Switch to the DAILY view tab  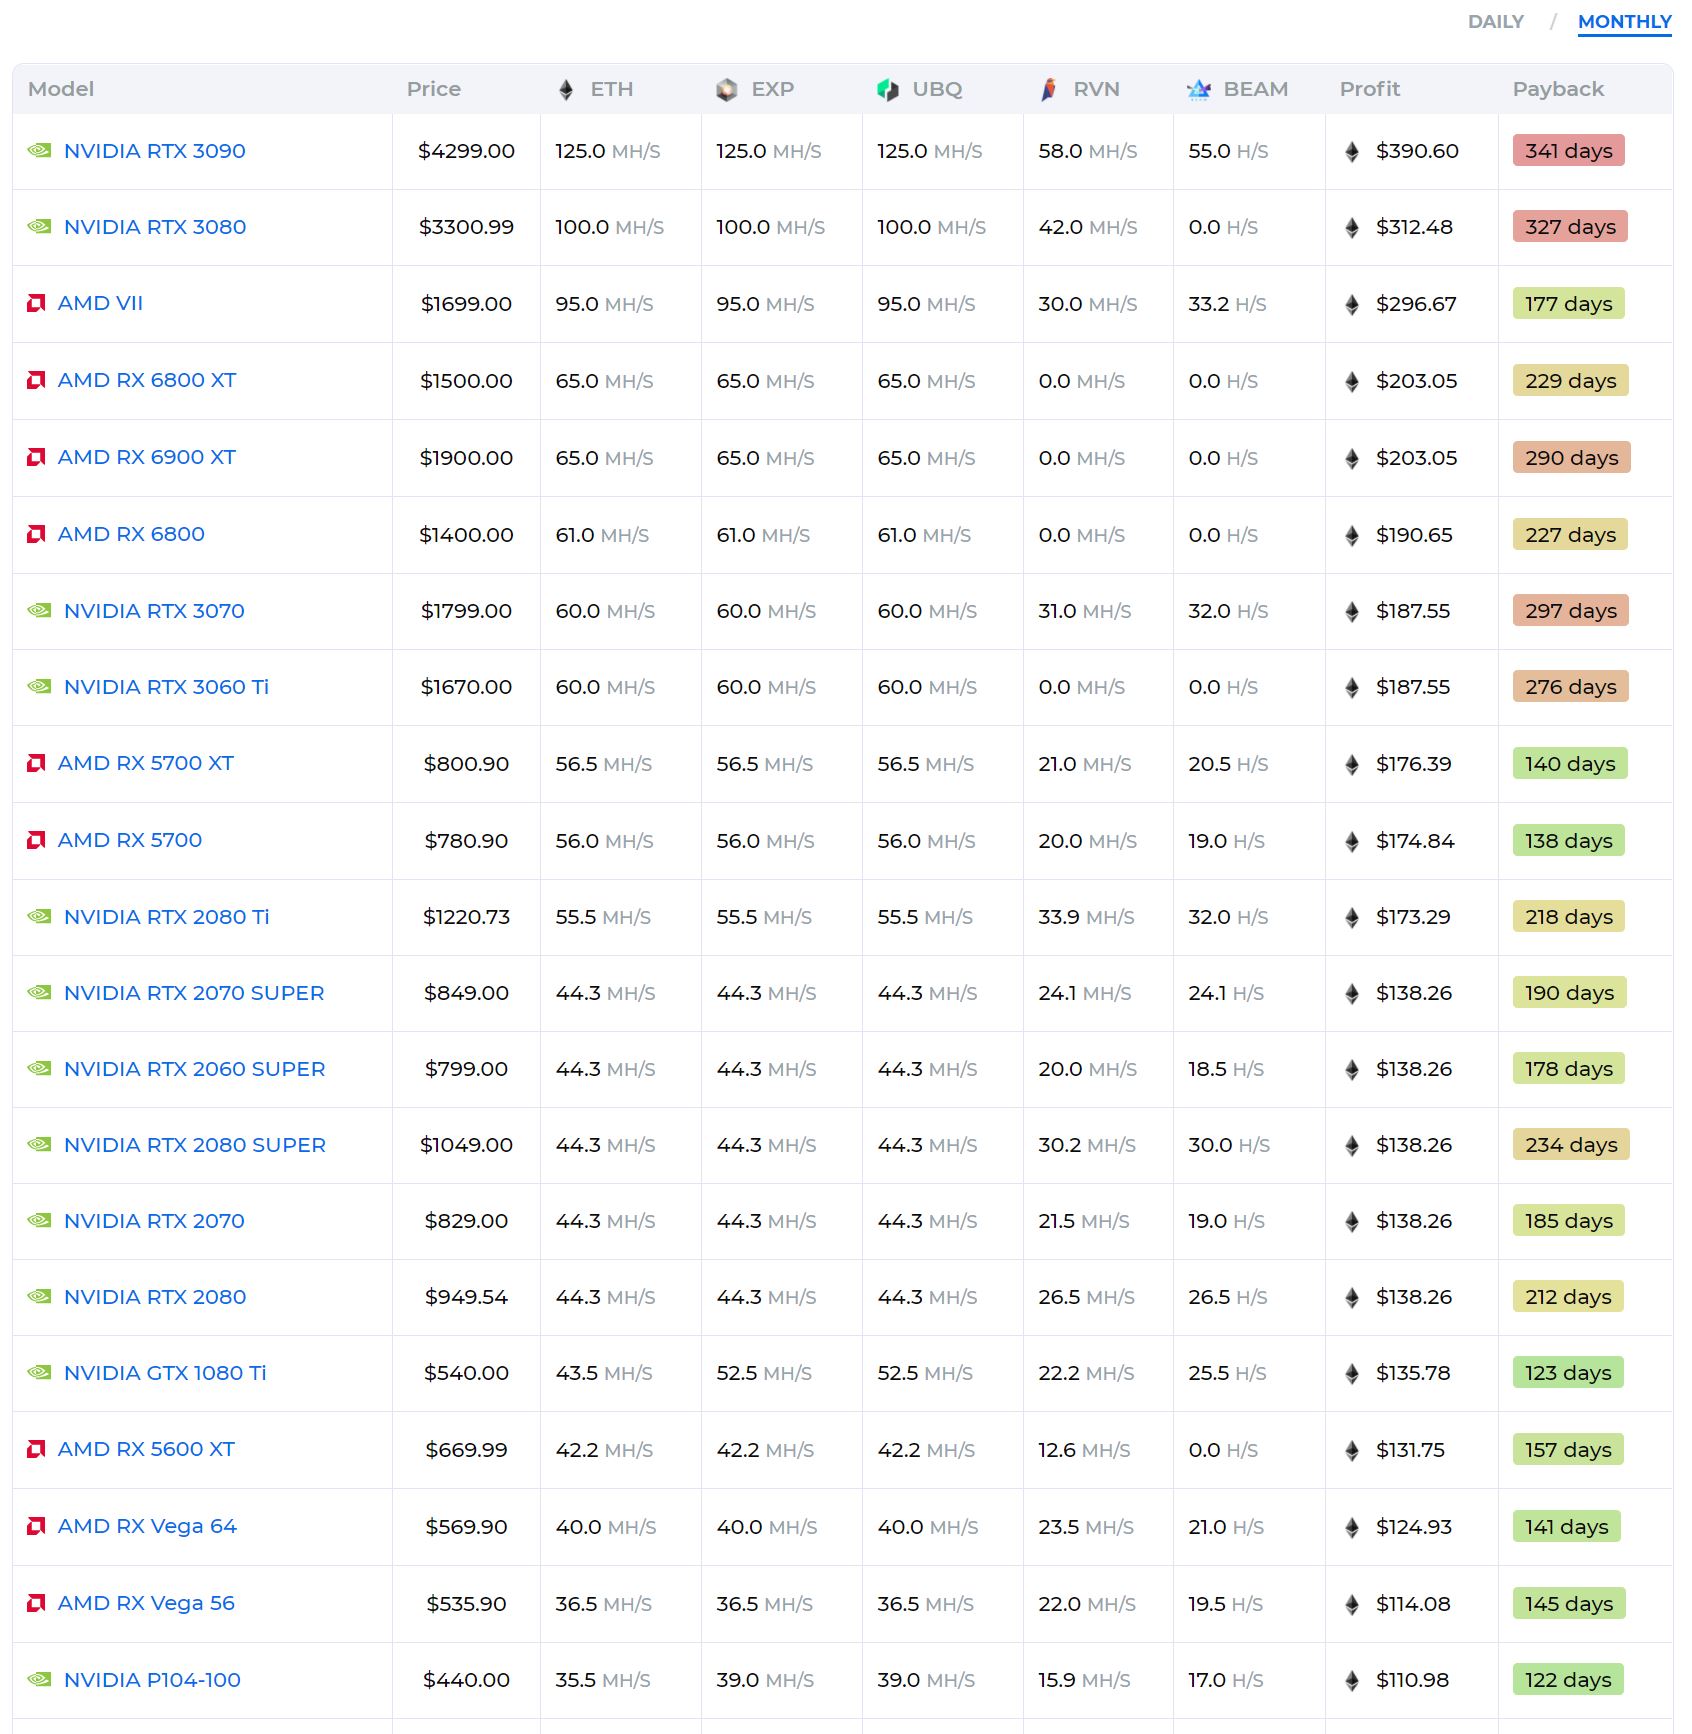tap(1496, 22)
